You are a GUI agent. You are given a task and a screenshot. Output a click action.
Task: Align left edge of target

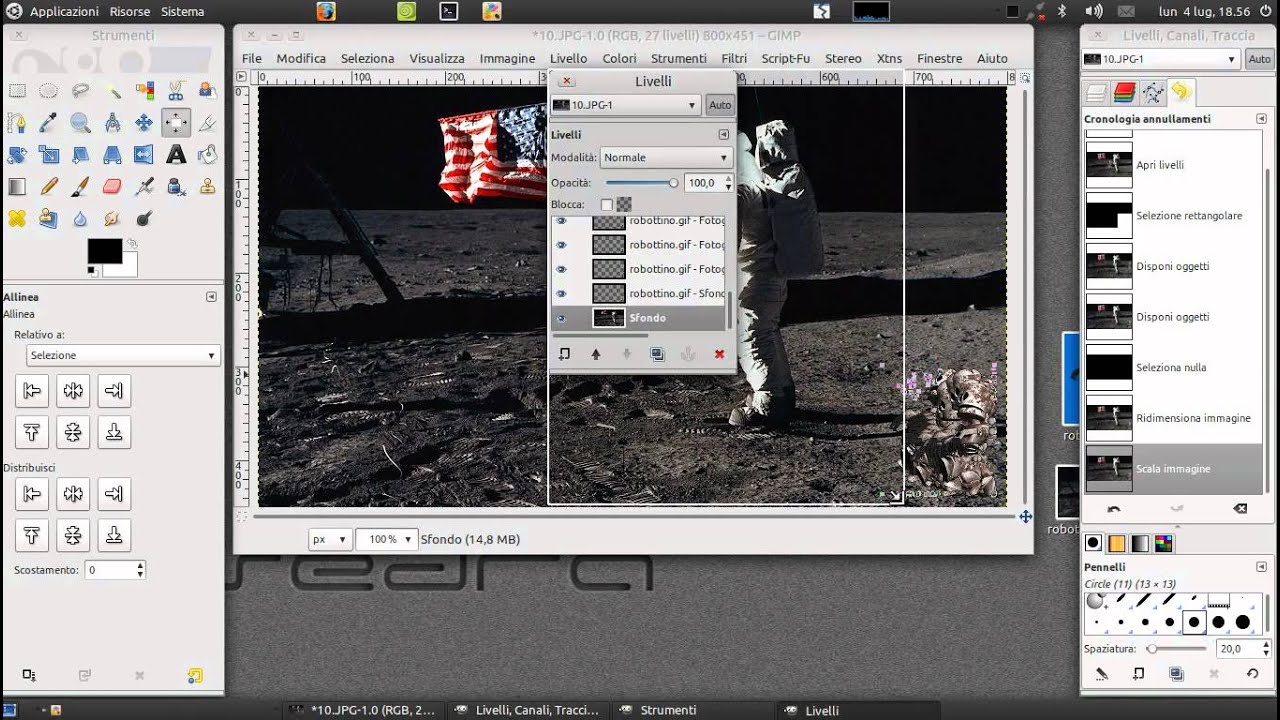pyautogui.click(x=32, y=392)
